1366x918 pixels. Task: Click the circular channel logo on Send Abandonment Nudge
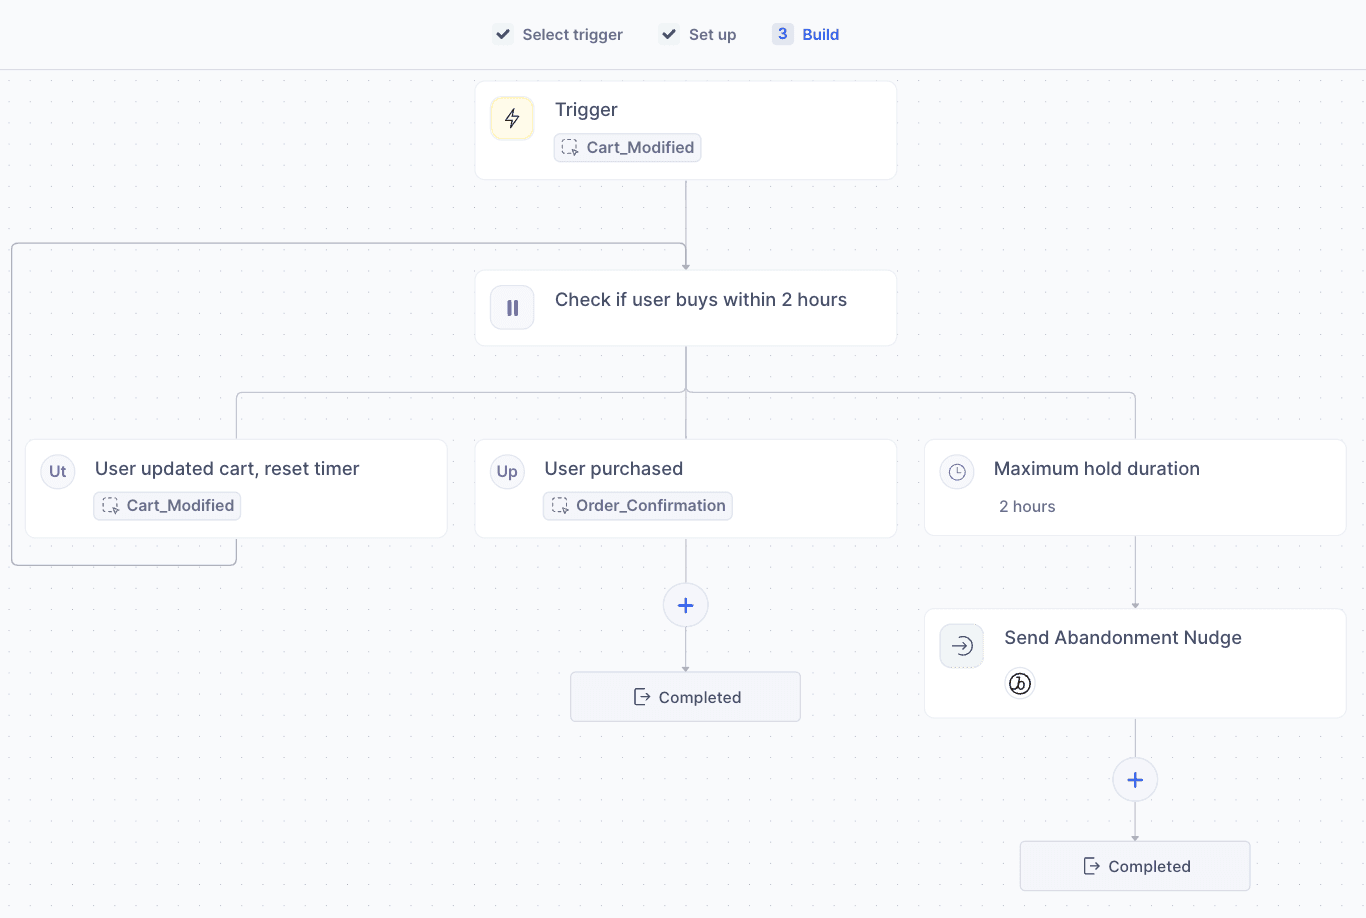[x=1020, y=683]
